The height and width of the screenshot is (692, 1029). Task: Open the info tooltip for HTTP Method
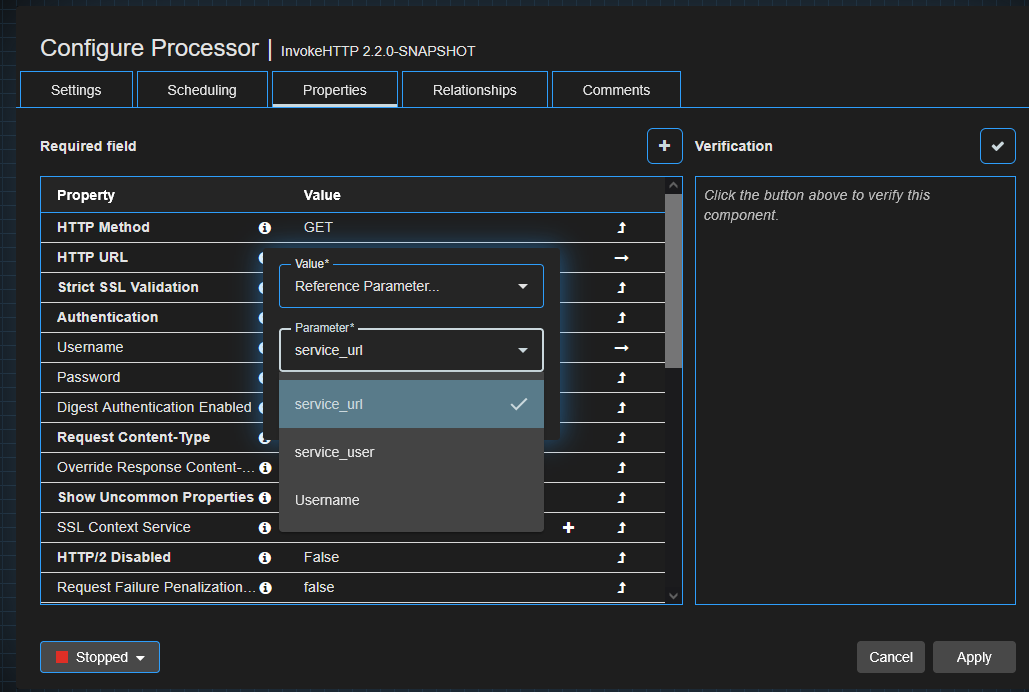264,227
